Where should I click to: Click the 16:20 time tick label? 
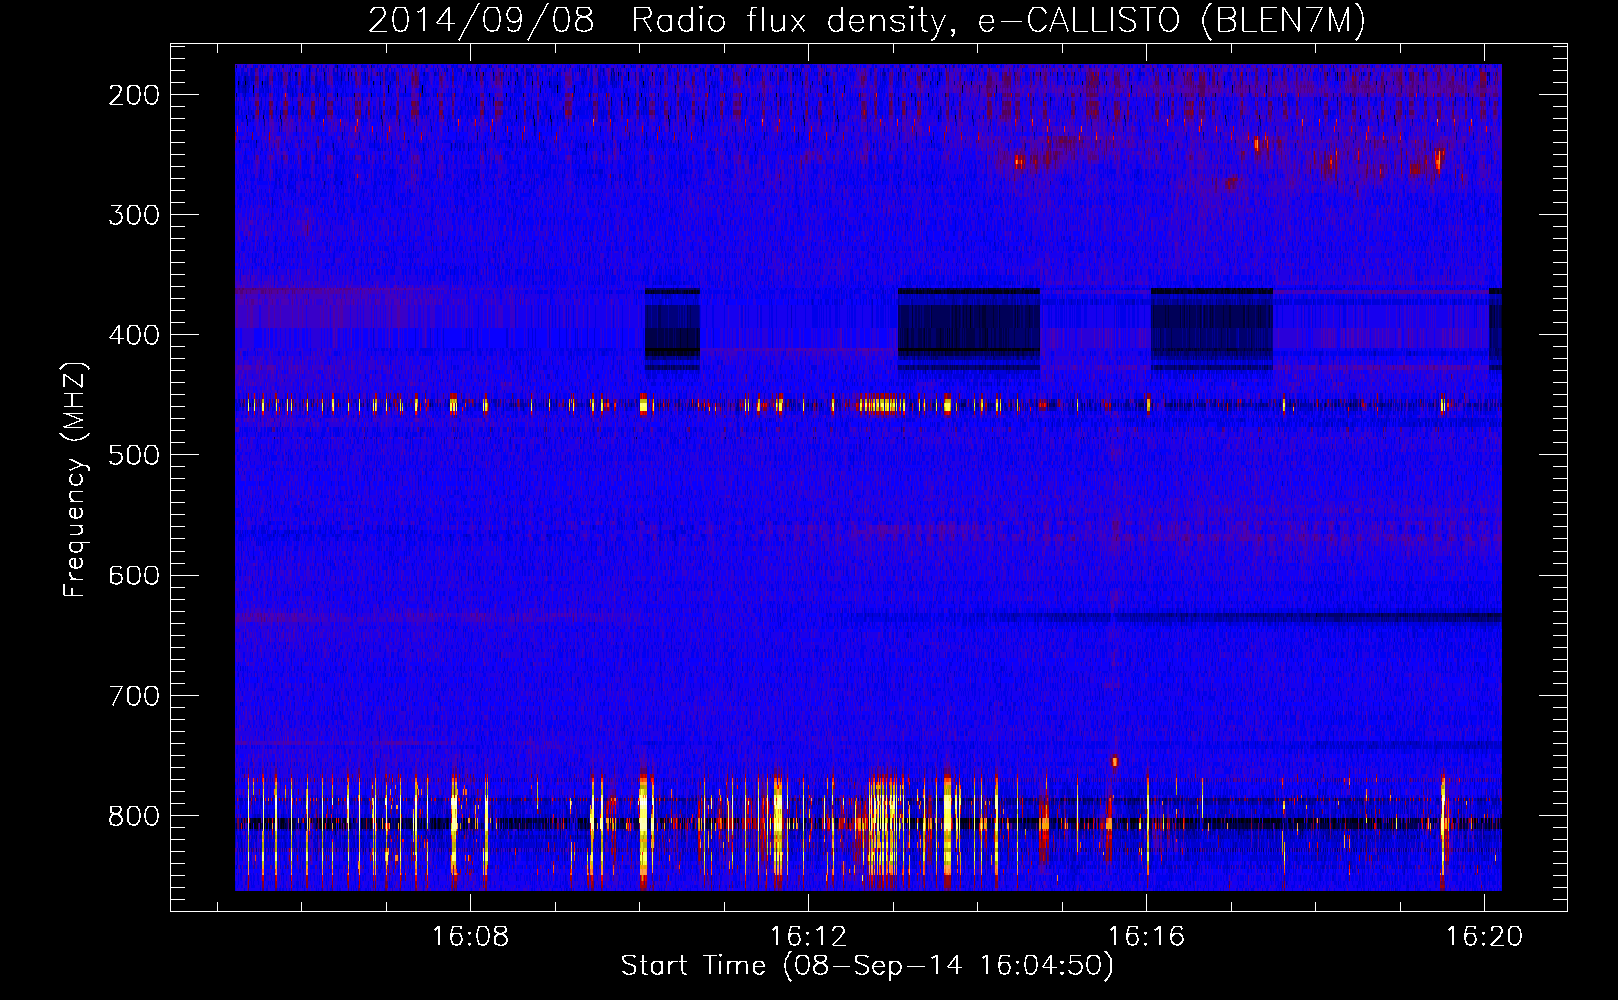[1484, 936]
